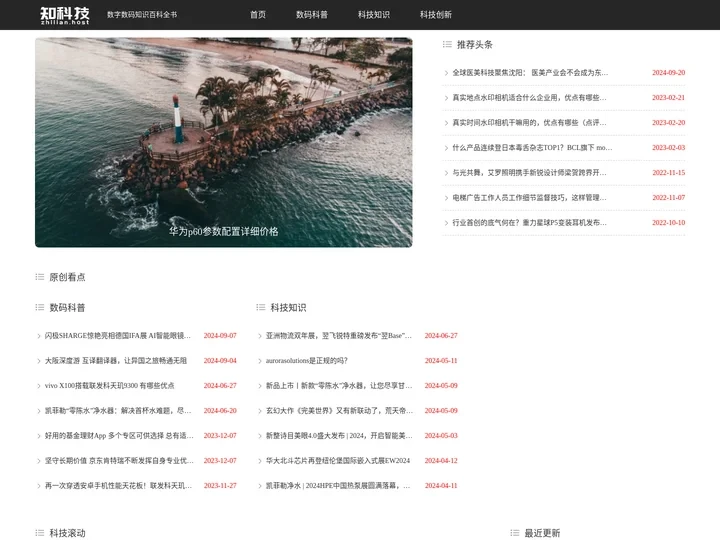The width and height of the screenshot is (720, 540).
Task: Click list icon beside 最近更新 heading
Action: tap(515, 533)
